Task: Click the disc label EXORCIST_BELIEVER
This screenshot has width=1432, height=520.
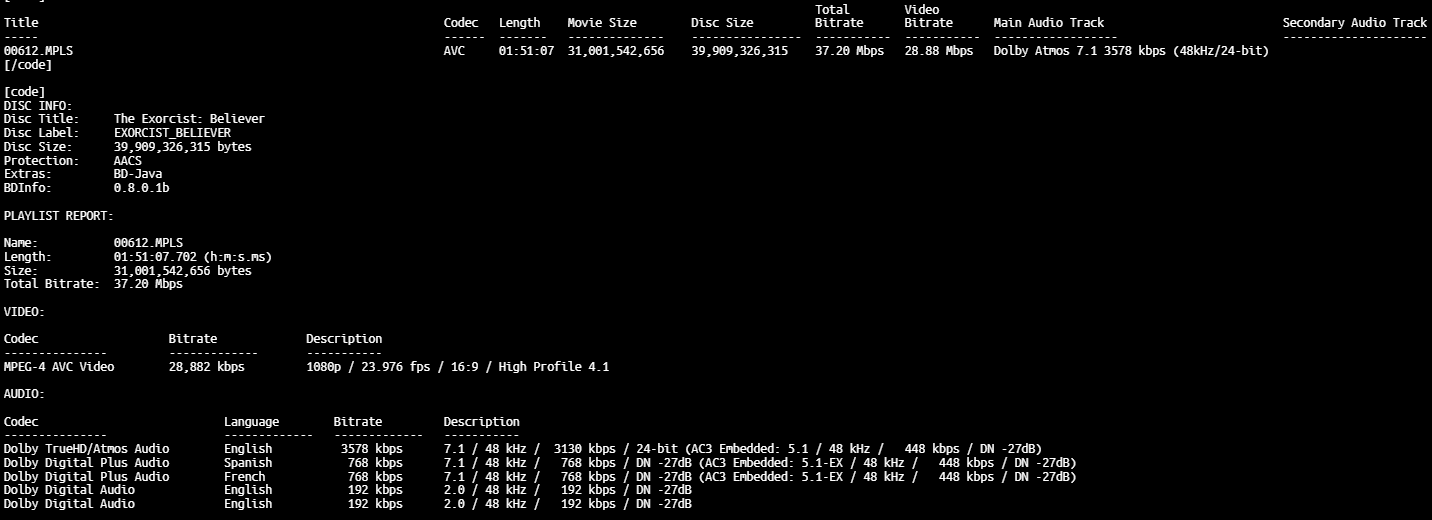Action: pos(172,133)
